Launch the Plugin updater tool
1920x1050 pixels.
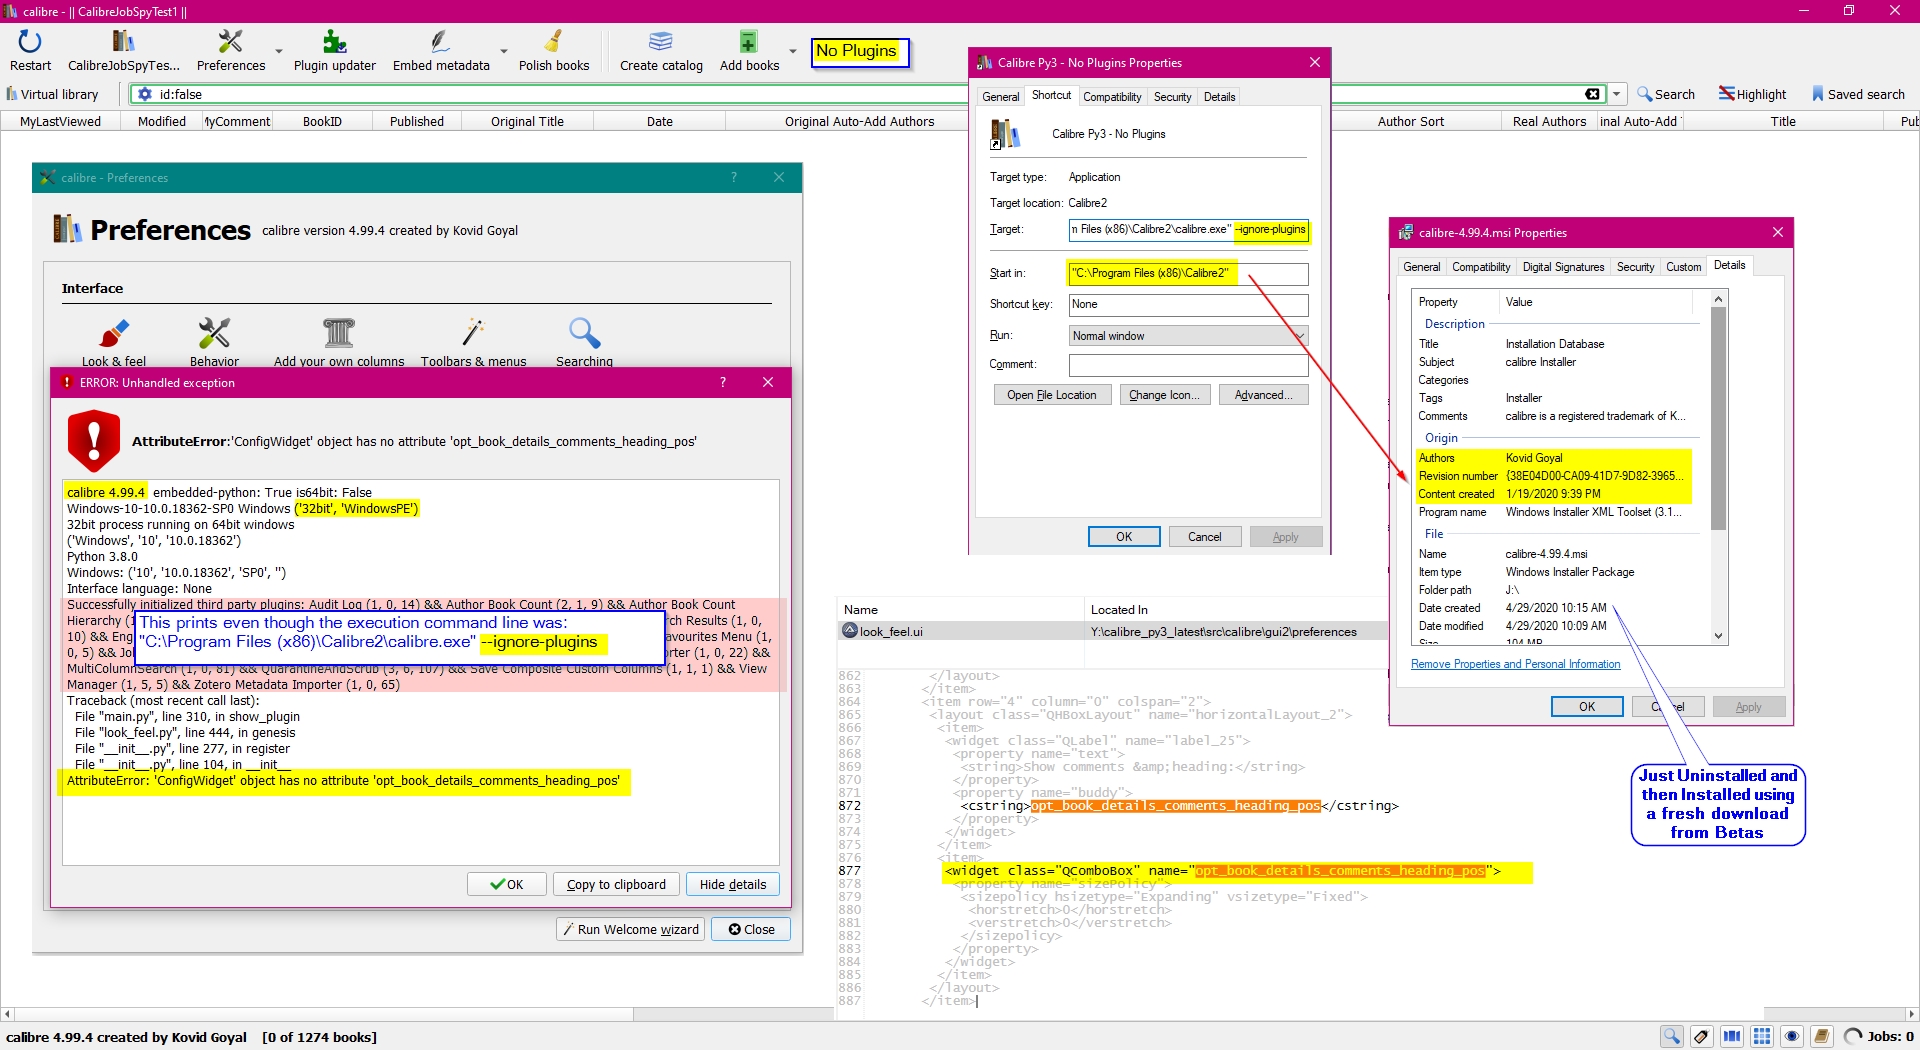335,51
